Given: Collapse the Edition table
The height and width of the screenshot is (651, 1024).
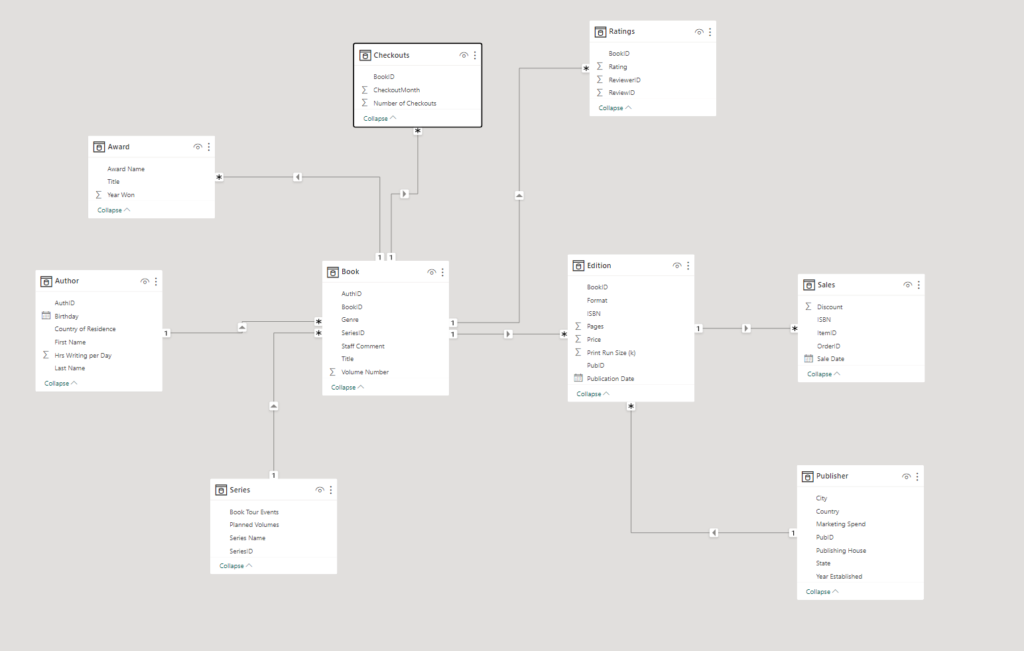Looking at the screenshot, I should [x=593, y=394].
